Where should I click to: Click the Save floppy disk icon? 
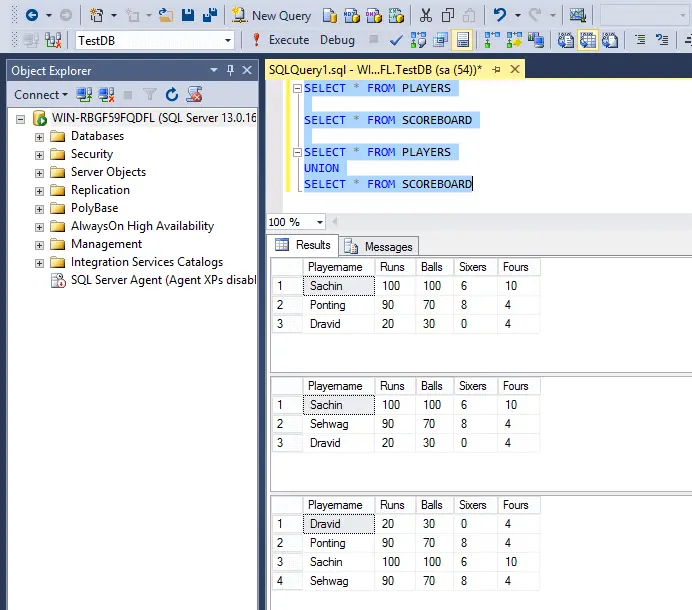tap(188, 15)
